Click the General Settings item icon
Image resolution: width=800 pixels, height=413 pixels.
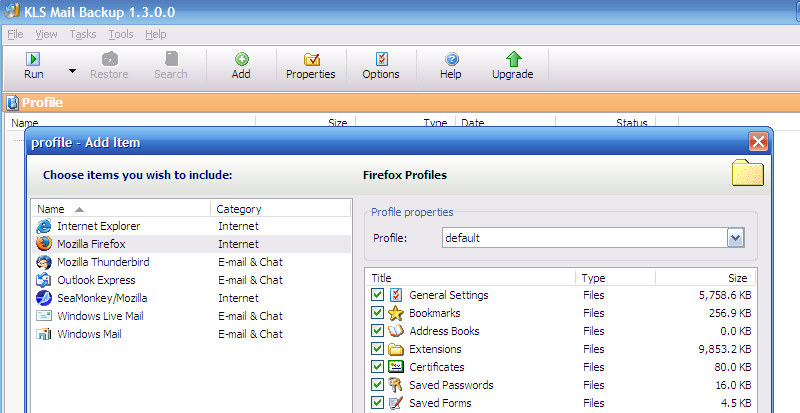[396, 295]
